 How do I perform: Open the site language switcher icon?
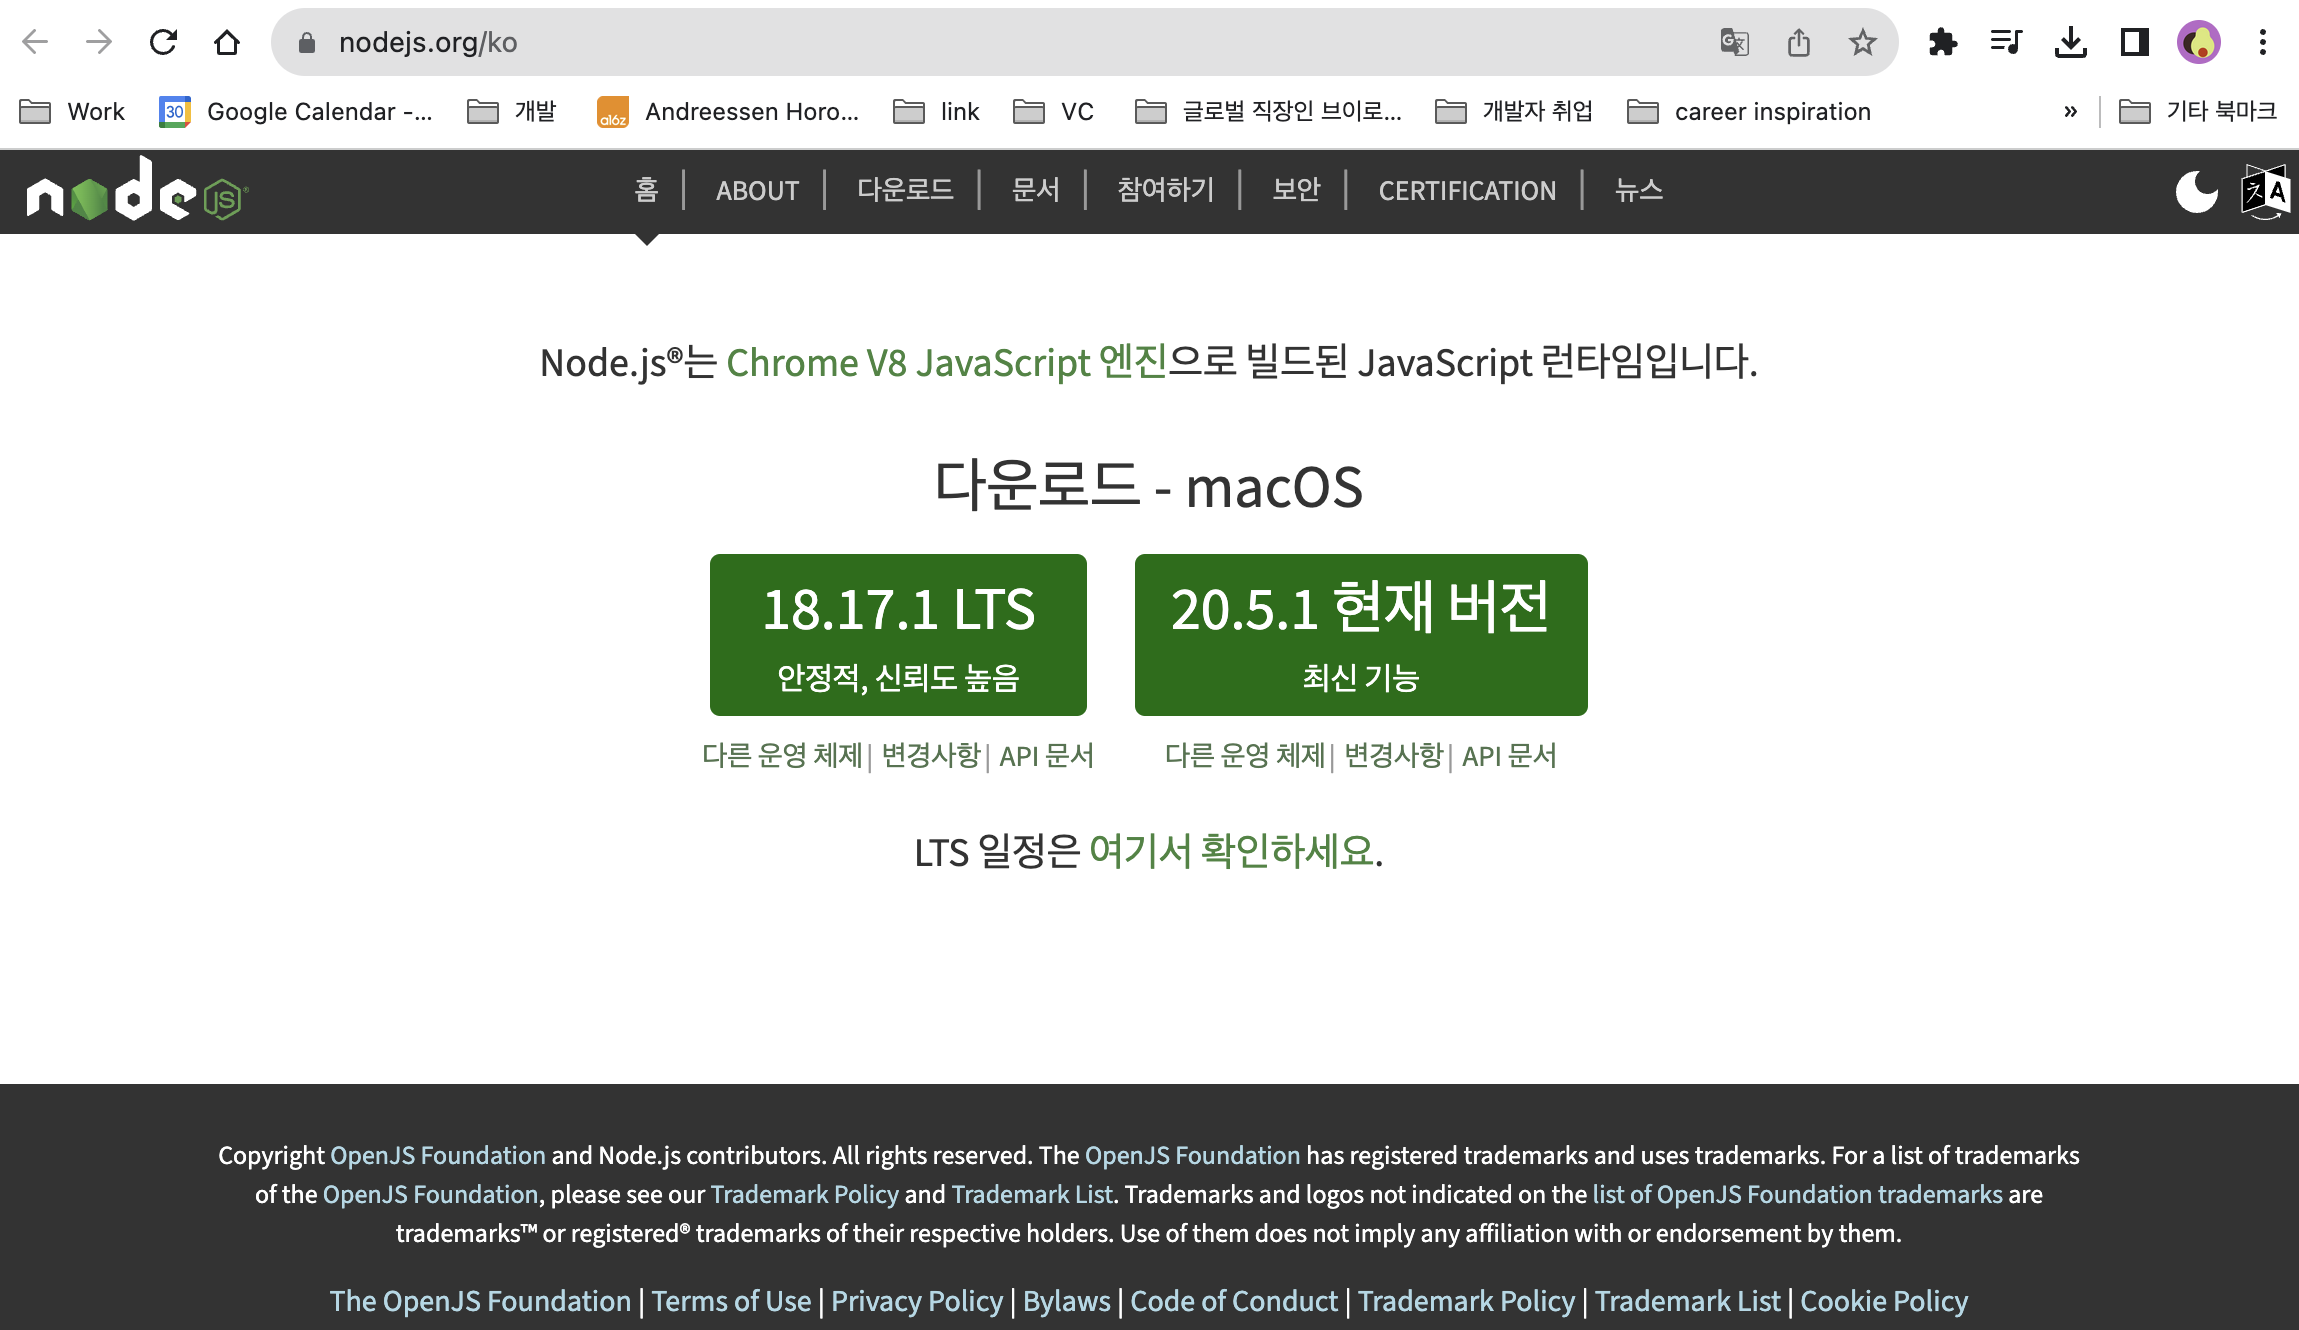point(2264,191)
